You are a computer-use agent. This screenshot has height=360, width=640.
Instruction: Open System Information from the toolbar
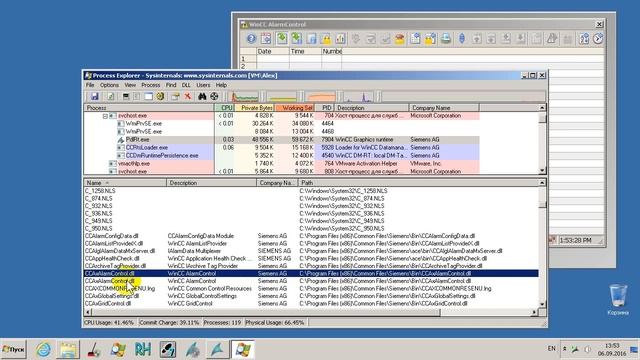(126, 96)
